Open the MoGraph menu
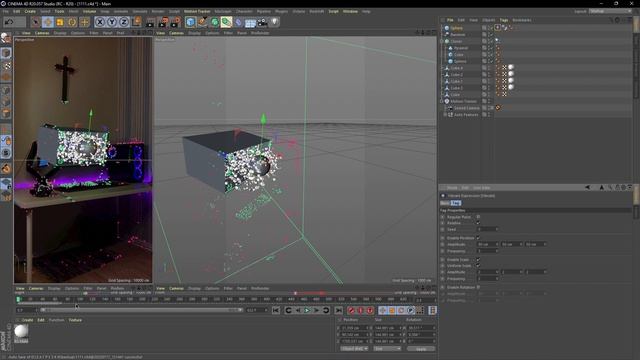640x360 pixels. pos(222,11)
